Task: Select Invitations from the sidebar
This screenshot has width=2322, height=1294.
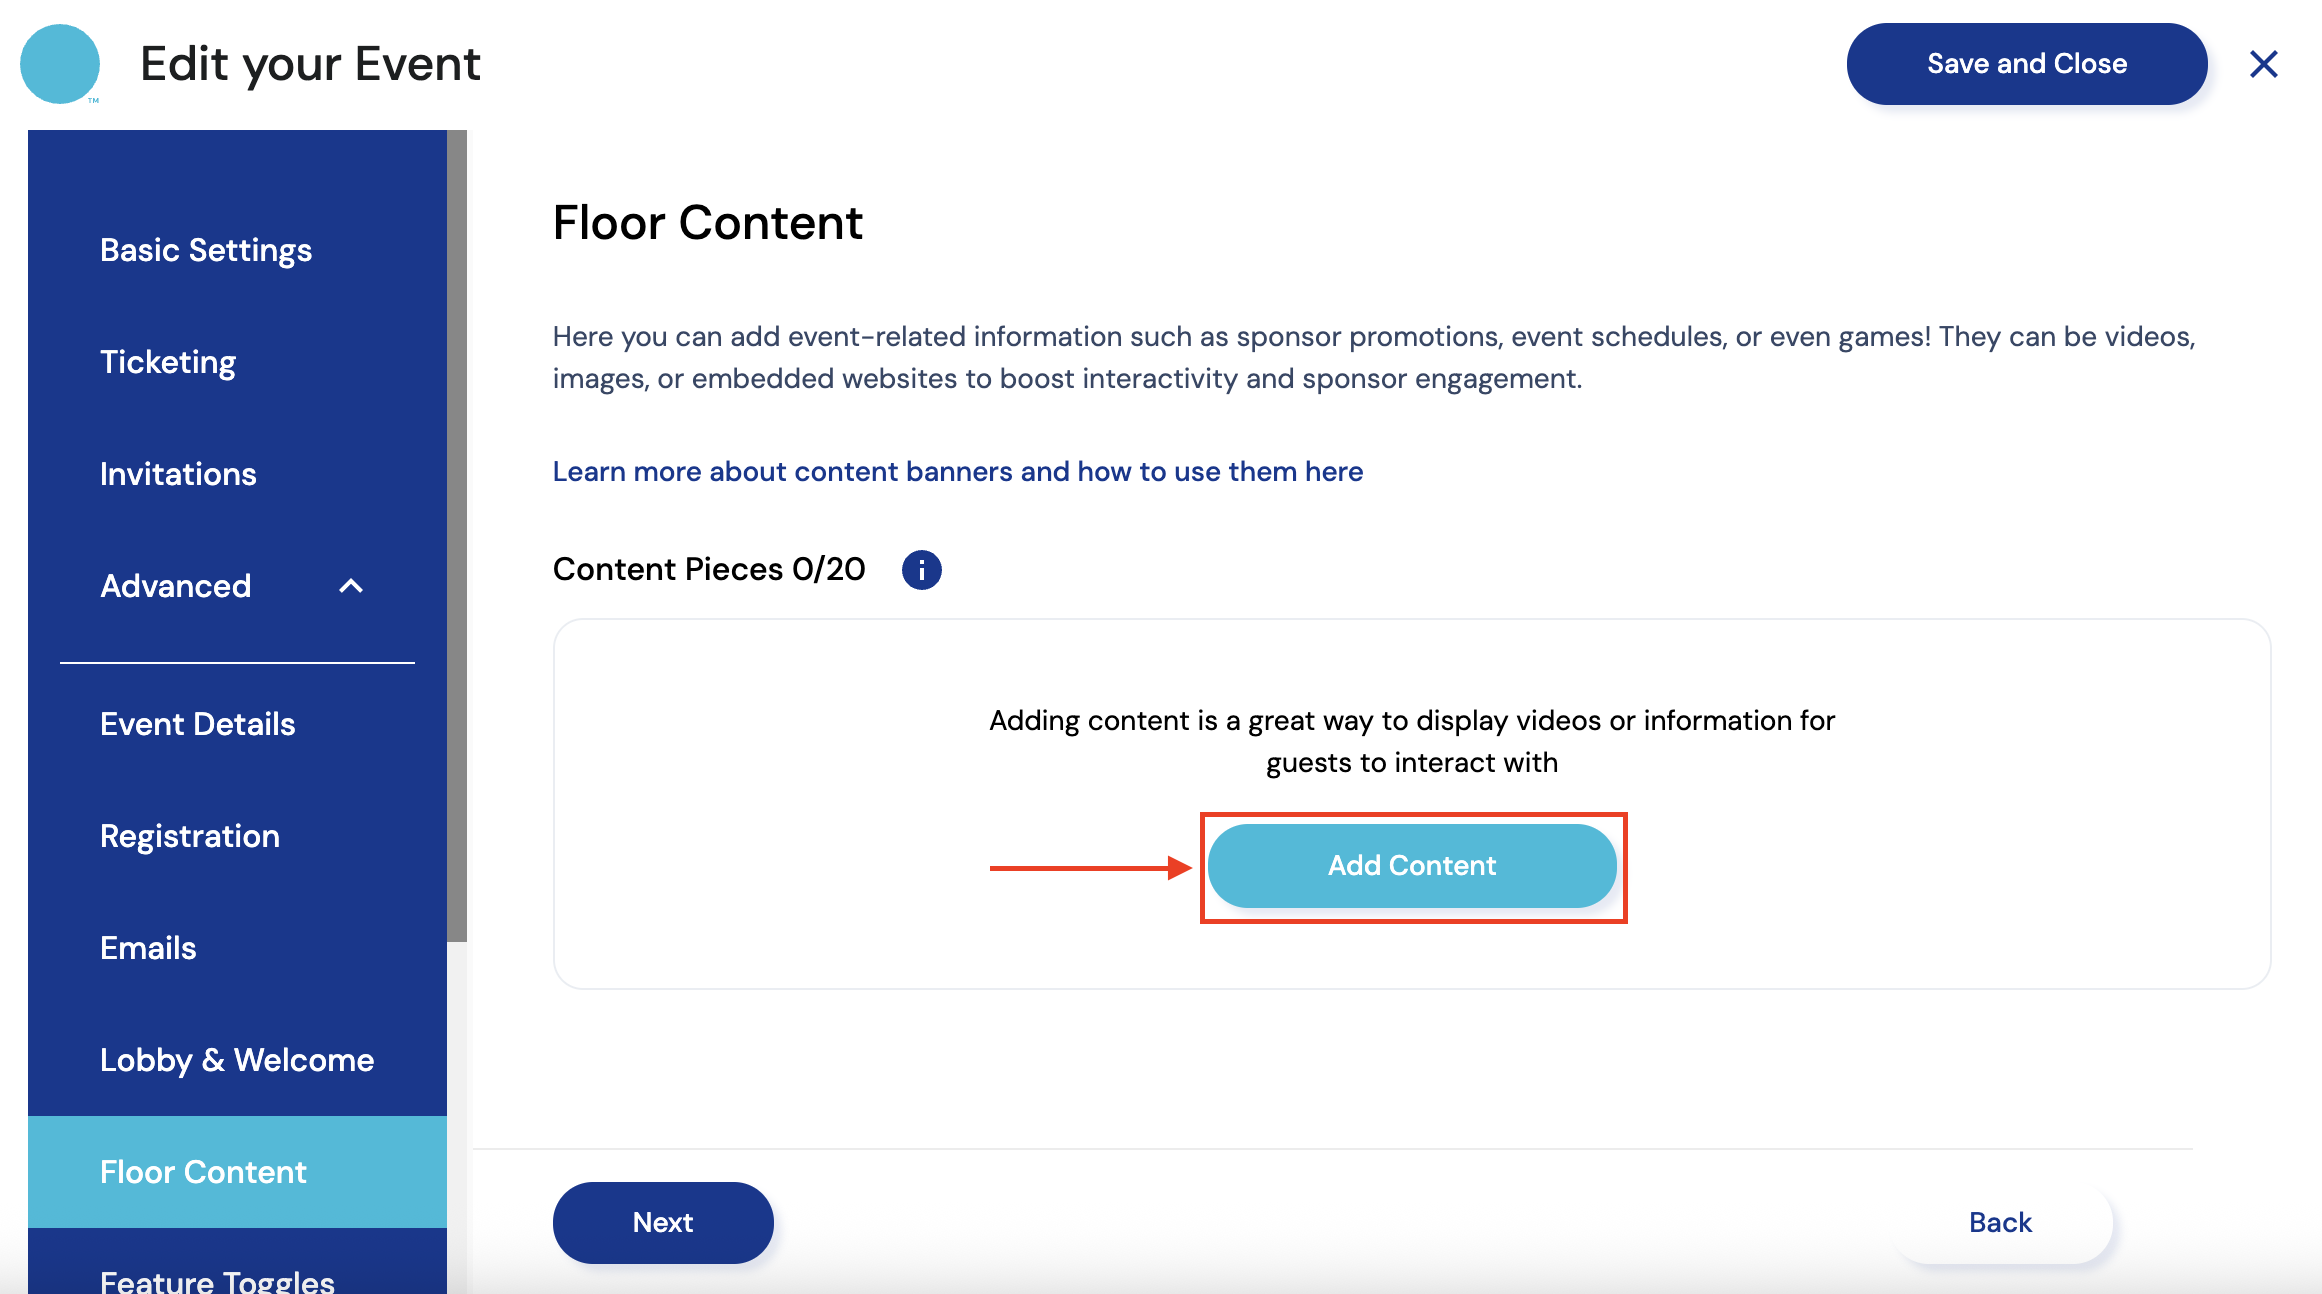Action: point(178,474)
